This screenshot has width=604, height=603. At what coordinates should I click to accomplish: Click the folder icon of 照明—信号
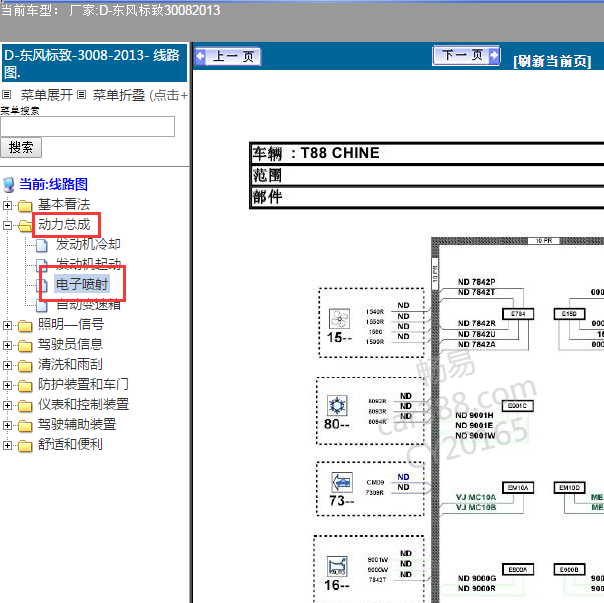pos(25,326)
